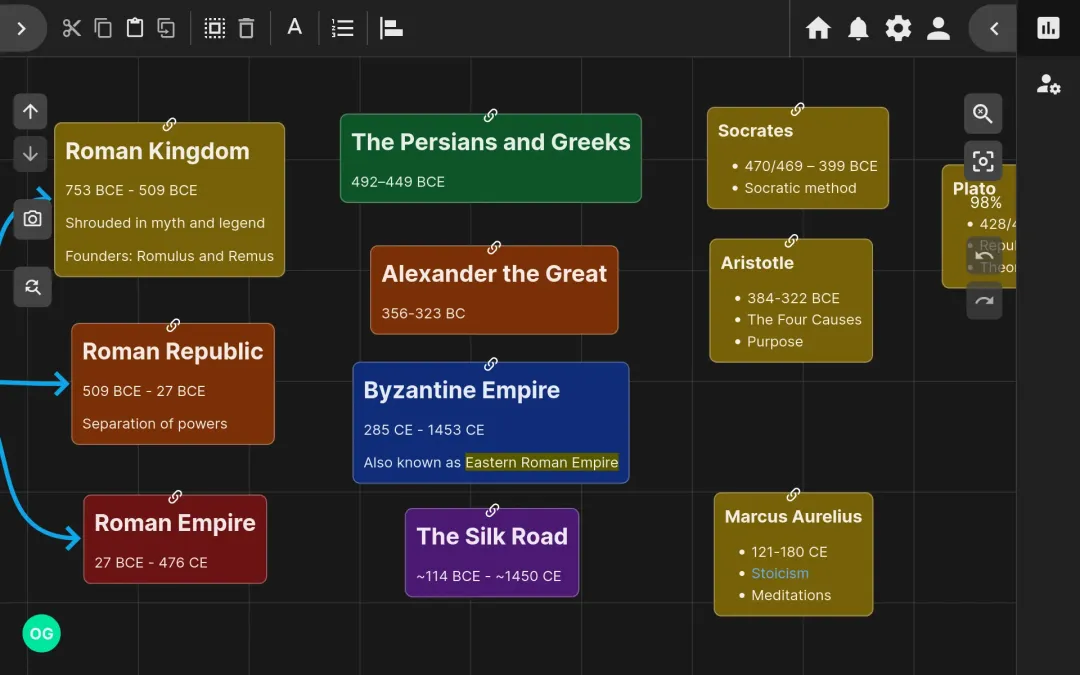Select the purple Silk Road card
Screen dimensions: 1080x675
click(491, 552)
